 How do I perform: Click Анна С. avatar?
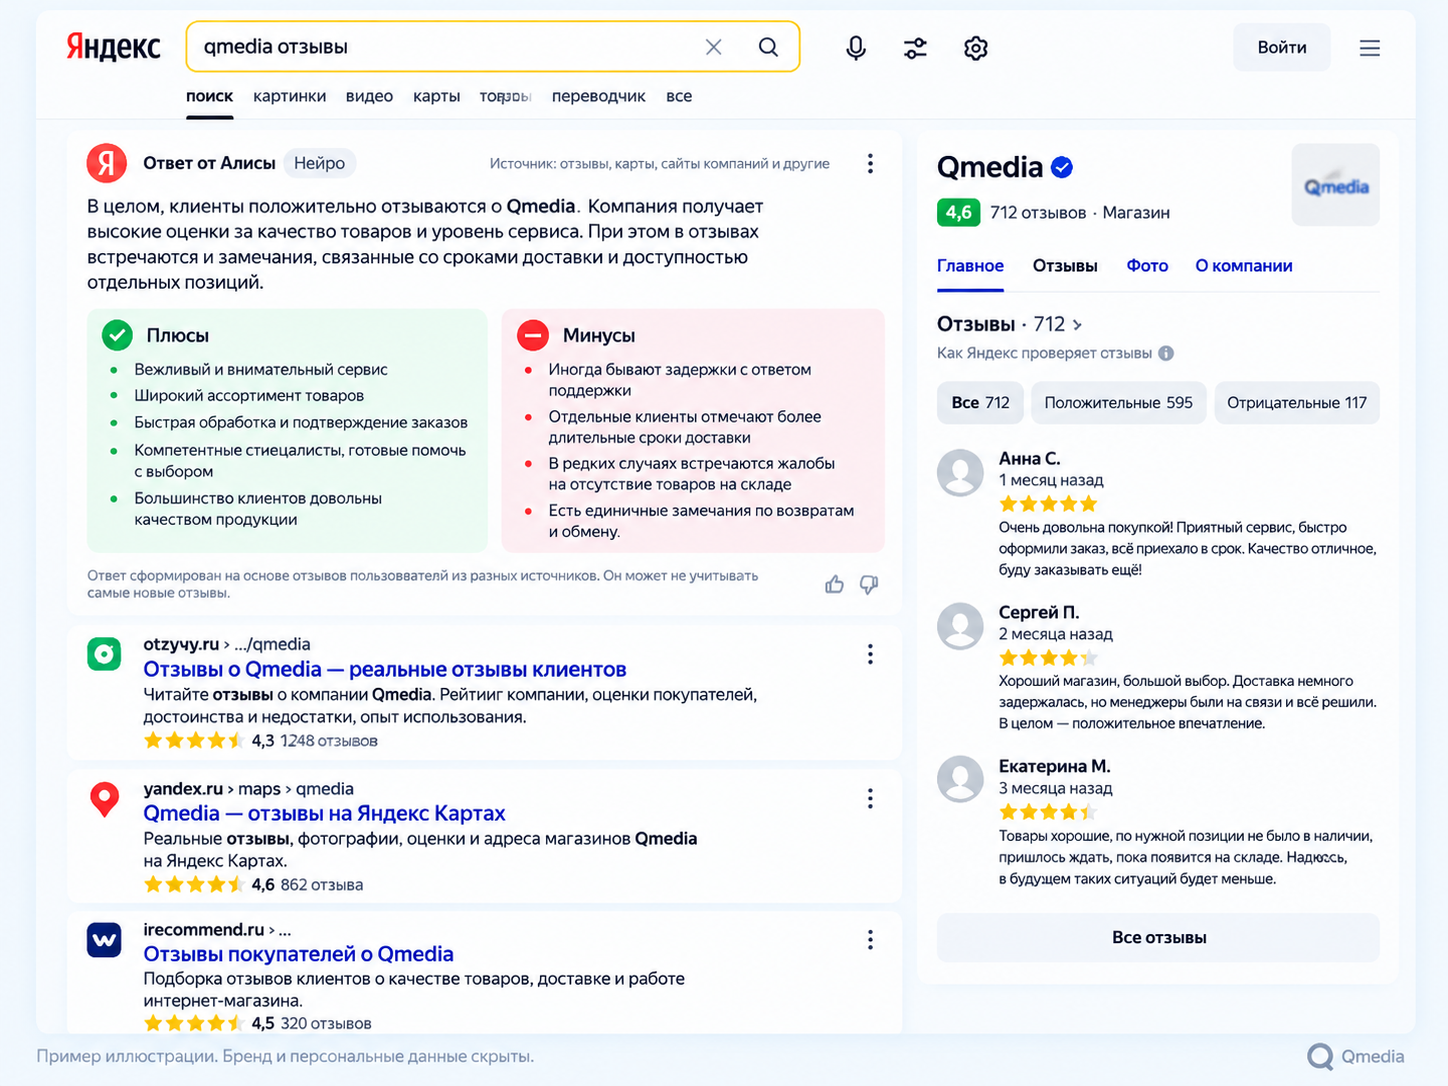(x=960, y=472)
